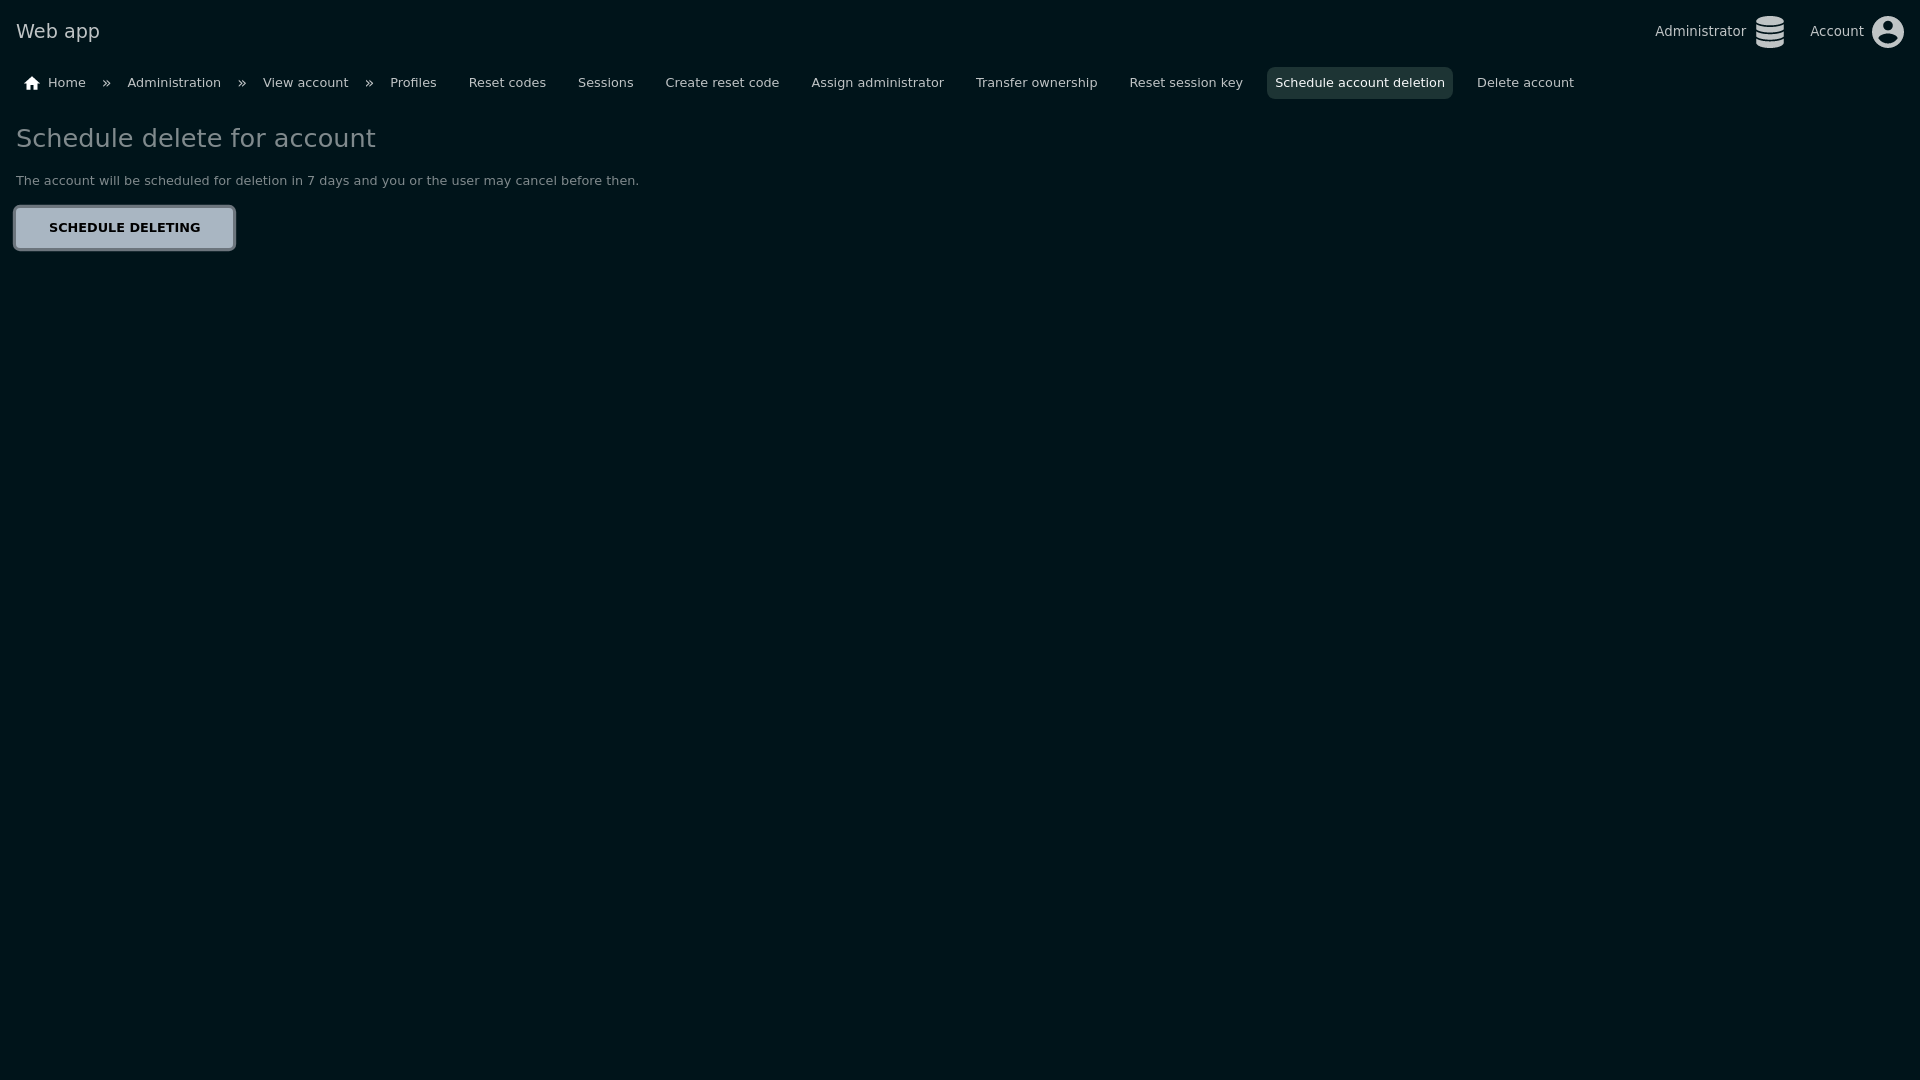Open Create reset code tab
The height and width of the screenshot is (1080, 1920).
722,83
